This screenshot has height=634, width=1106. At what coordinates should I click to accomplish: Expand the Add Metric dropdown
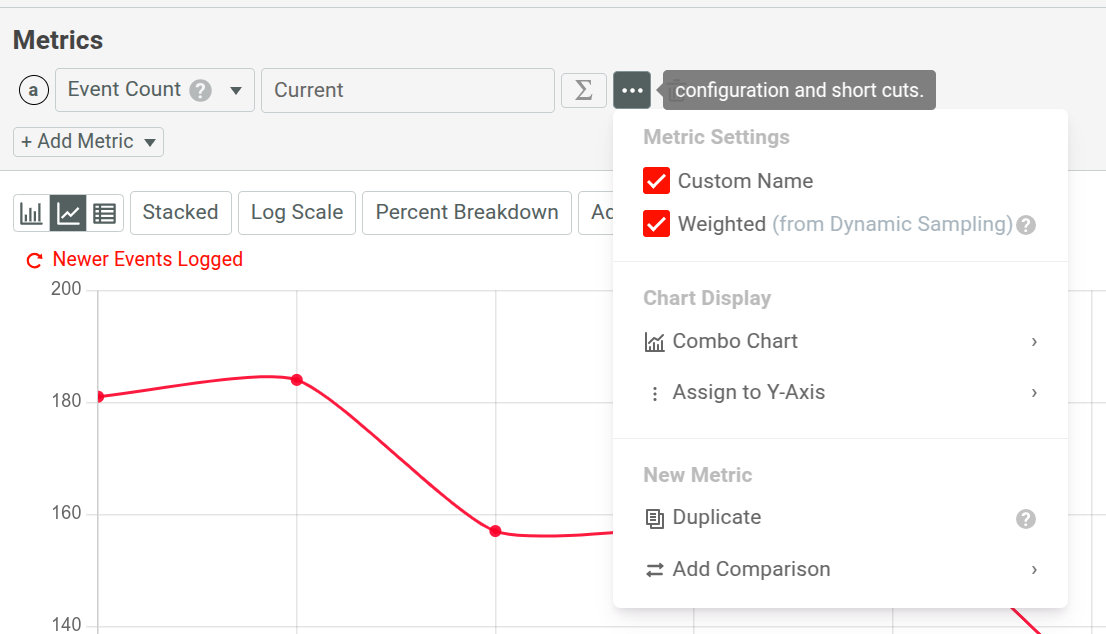87,141
